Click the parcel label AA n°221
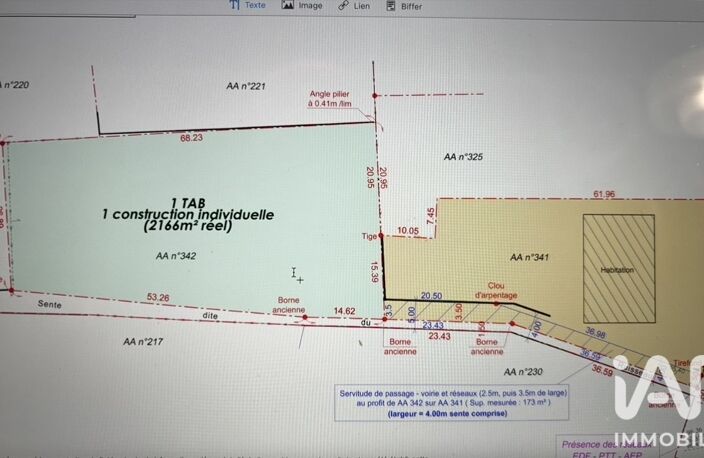This screenshot has width=704, height=458. (x=246, y=86)
